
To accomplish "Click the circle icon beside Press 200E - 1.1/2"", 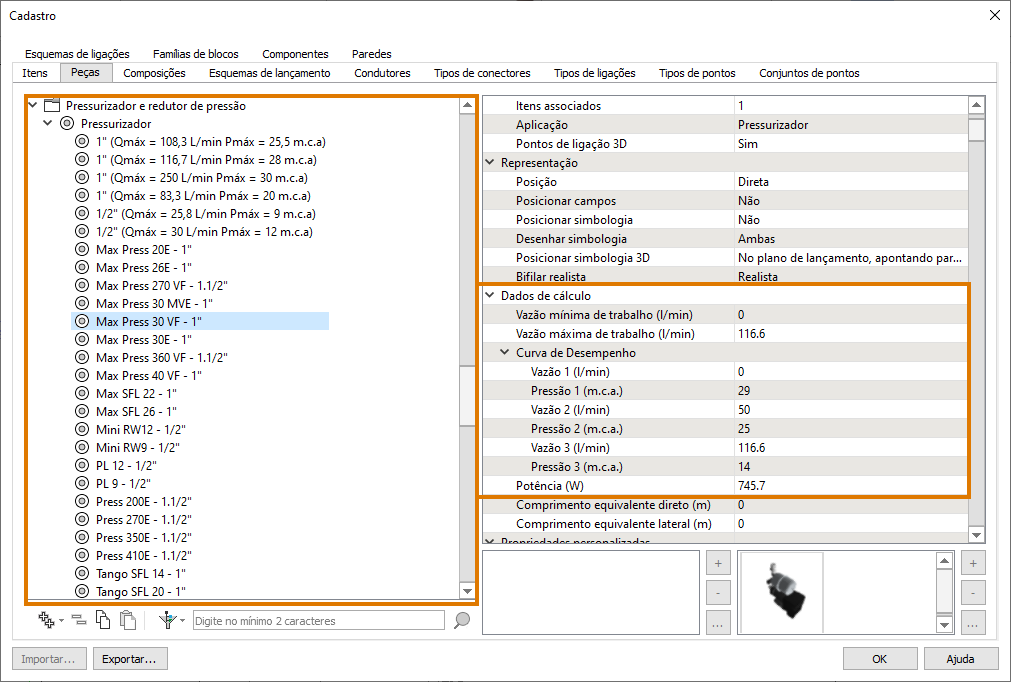I will point(82,501).
